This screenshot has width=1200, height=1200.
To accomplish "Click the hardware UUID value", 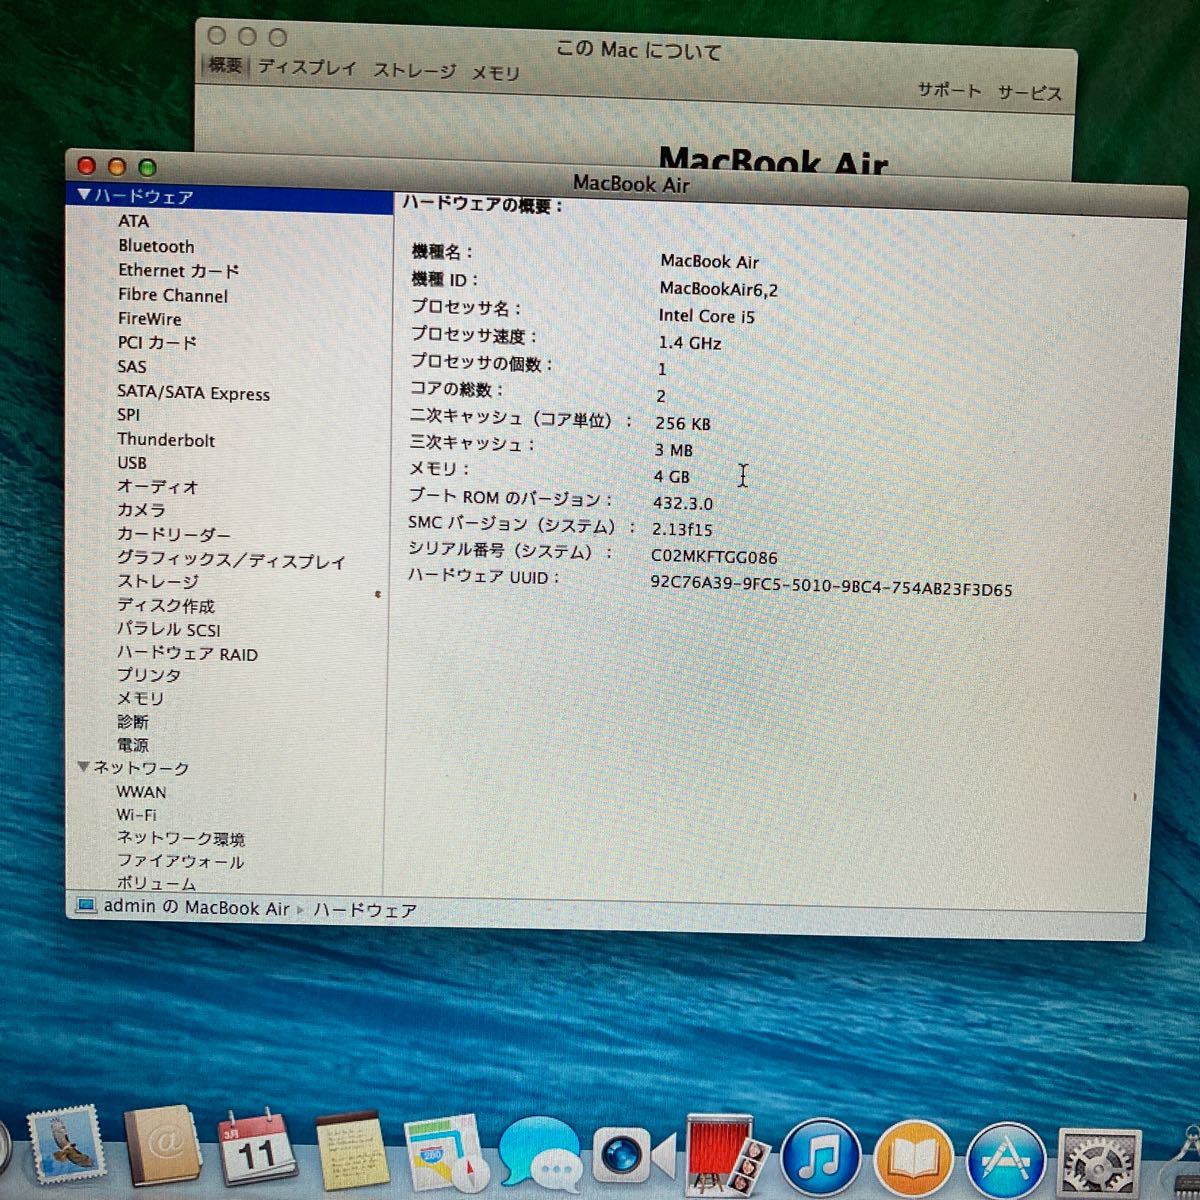I will click(x=831, y=586).
